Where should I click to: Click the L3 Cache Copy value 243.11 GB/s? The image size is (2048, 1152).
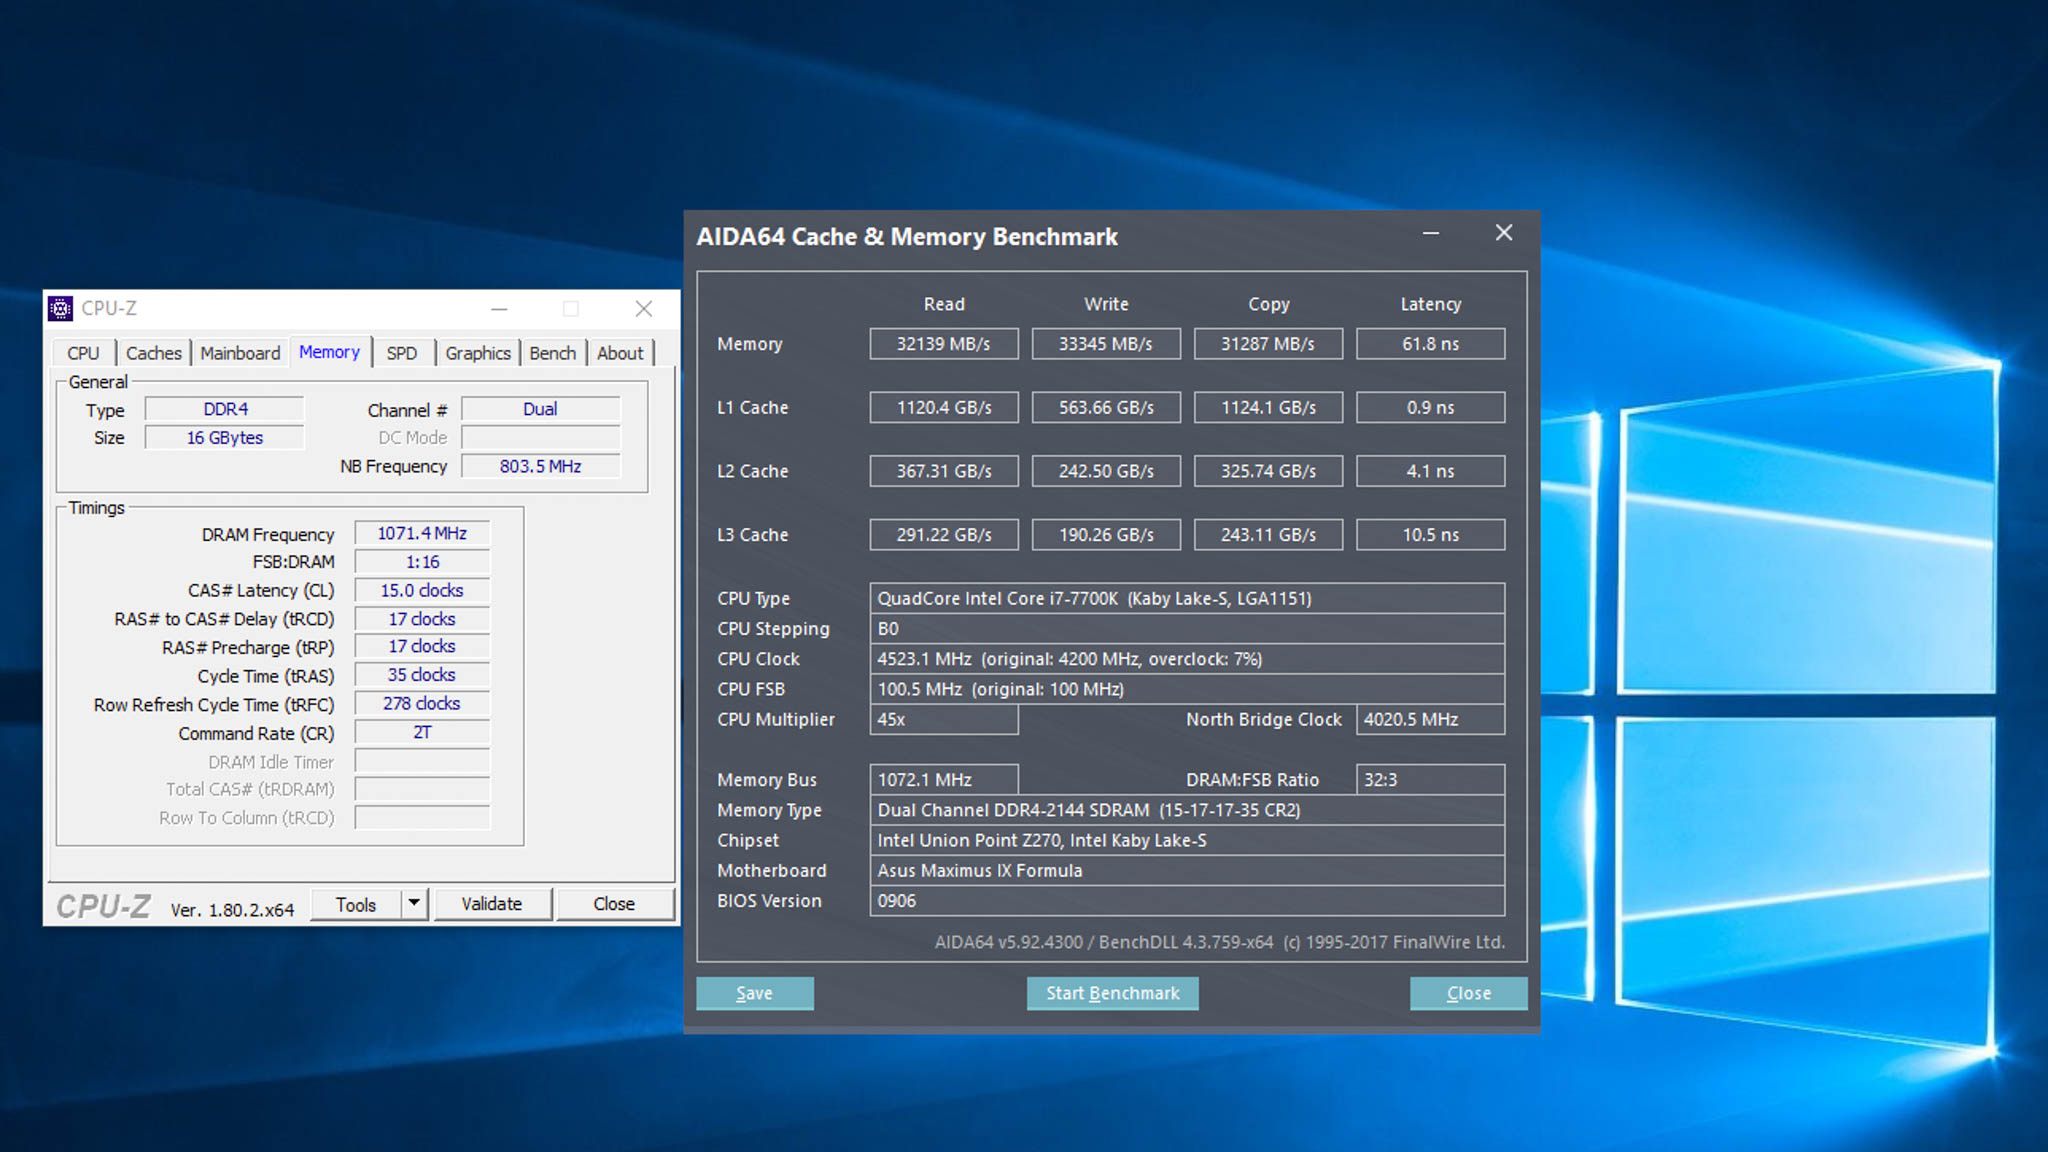pyautogui.click(x=1268, y=535)
